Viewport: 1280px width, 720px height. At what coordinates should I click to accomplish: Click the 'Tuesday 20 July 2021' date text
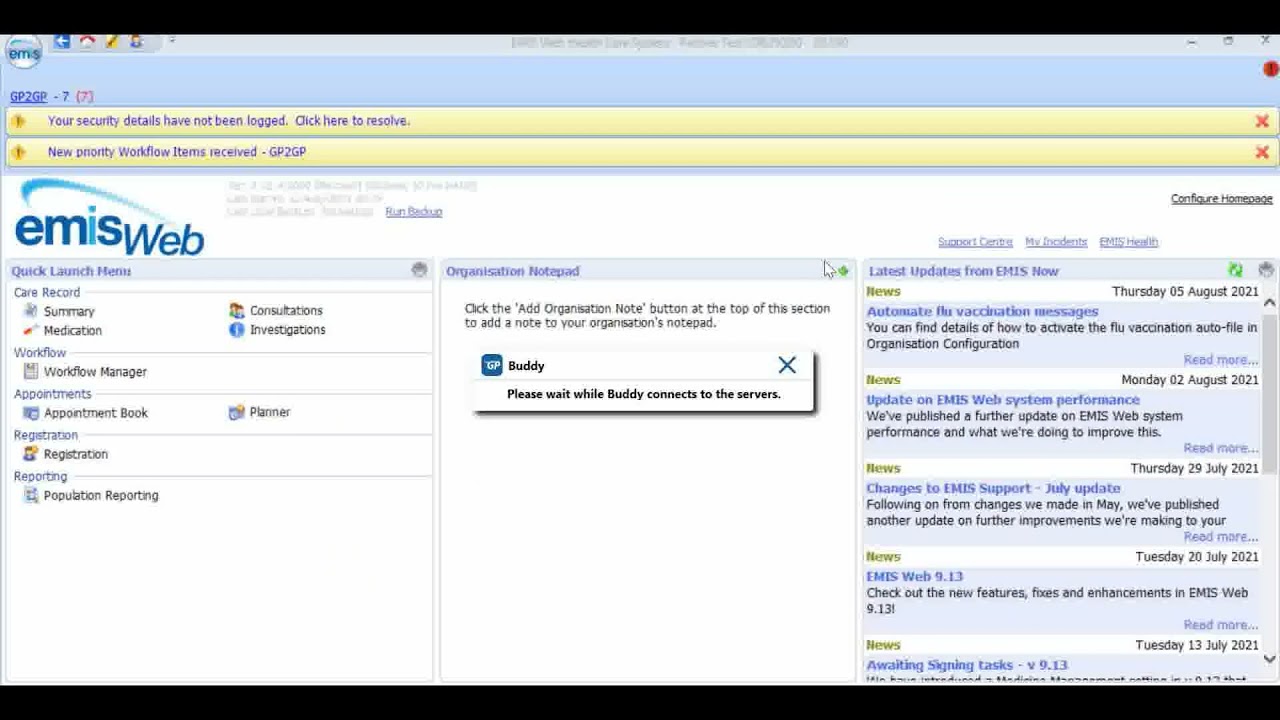tap(1197, 557)
